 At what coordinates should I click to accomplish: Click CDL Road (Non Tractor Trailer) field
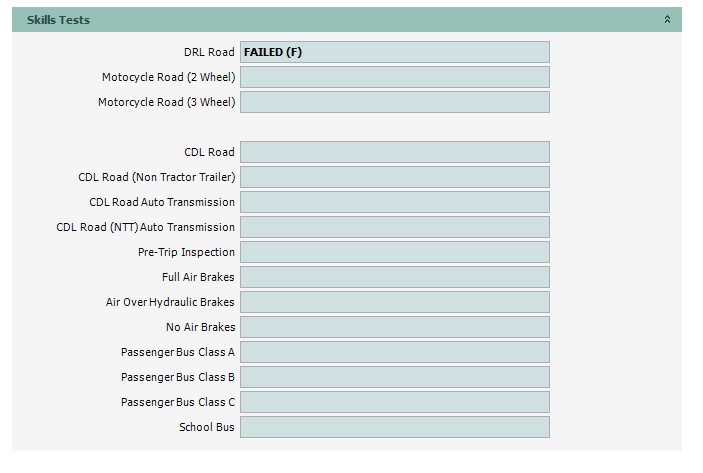pos(394,177)
